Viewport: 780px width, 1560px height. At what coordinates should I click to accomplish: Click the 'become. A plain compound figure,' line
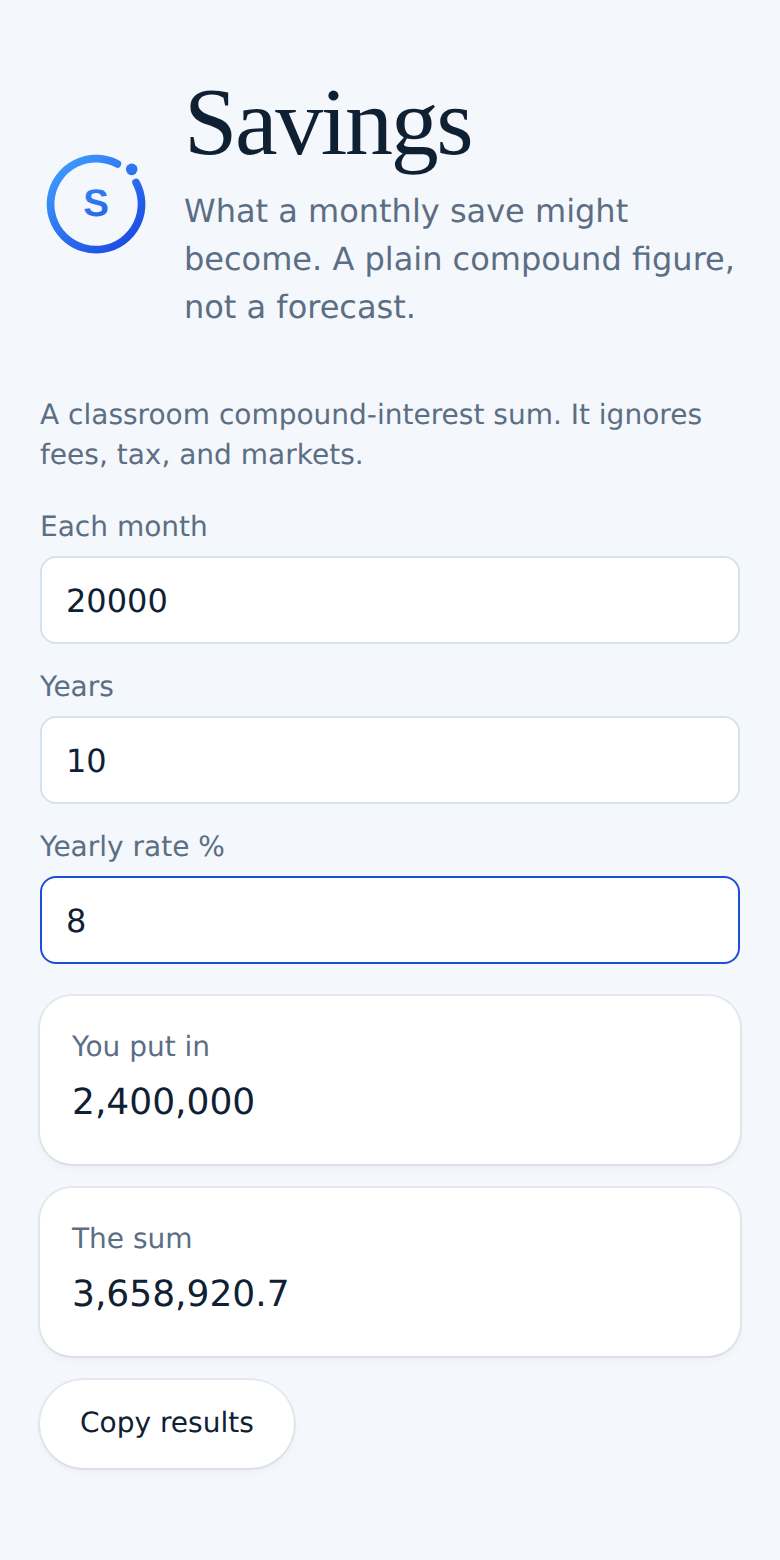[460, 259]
